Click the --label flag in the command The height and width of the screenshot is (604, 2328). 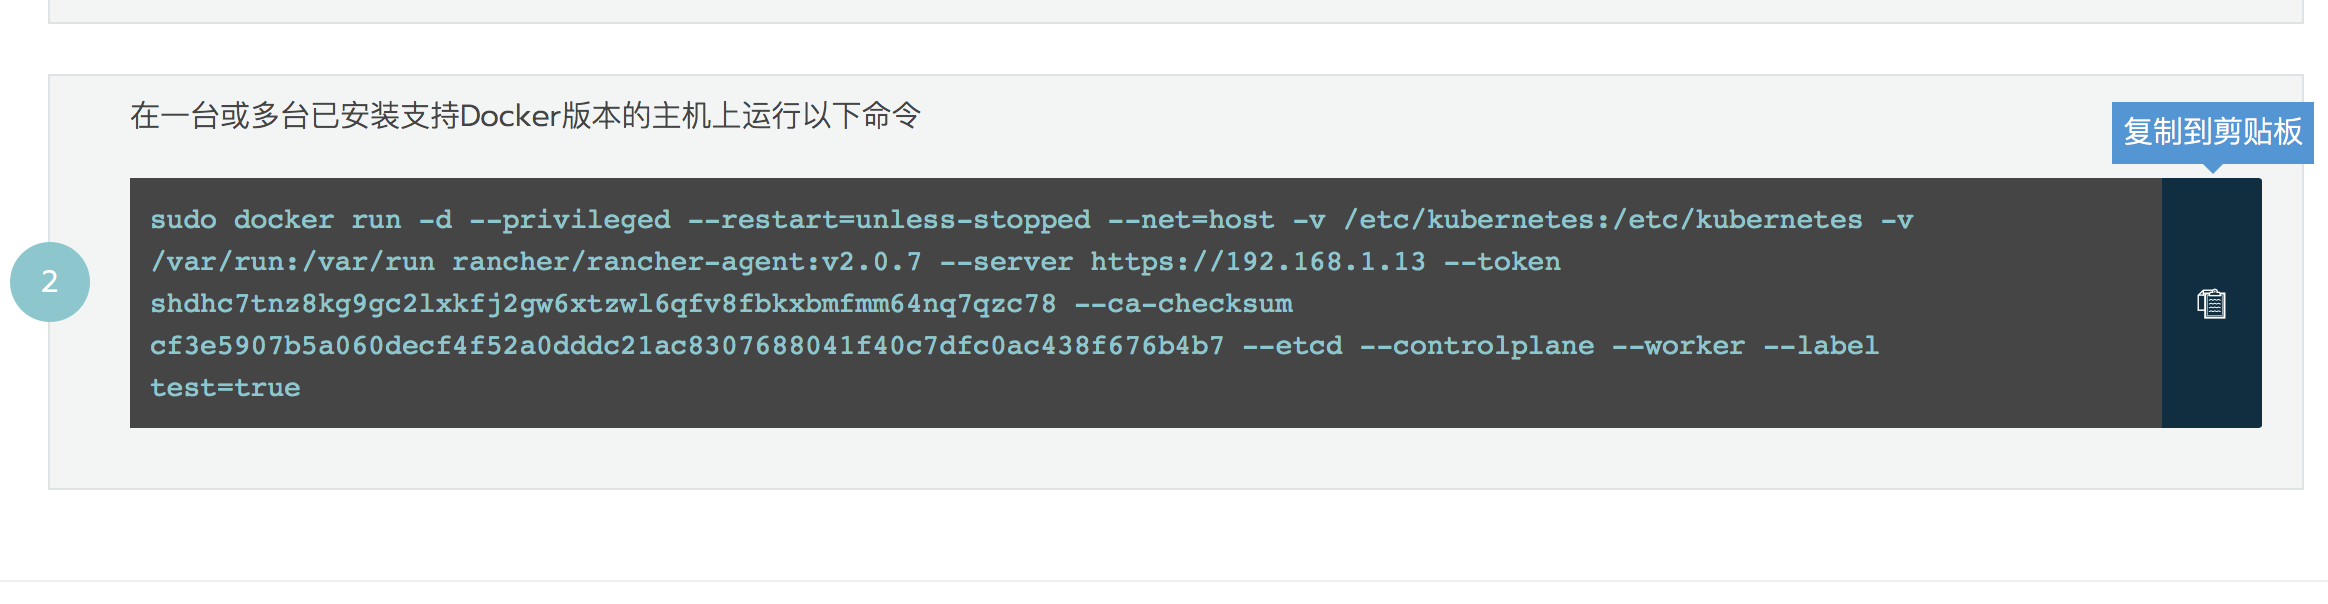tap(1821, 346)
